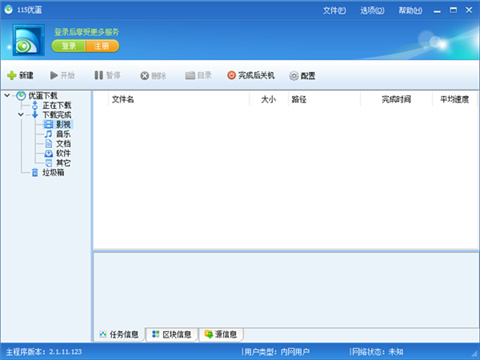Image resolution: width=480 pixels, height=360 pixels.
Task: Click the 暂停 pause icon
Action: click(x=99, y=75)
